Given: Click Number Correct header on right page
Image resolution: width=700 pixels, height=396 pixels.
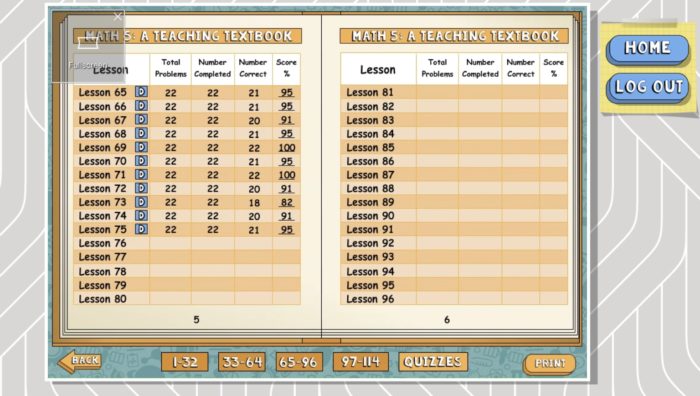Looking at the screenshot, I should coord(521,68).
